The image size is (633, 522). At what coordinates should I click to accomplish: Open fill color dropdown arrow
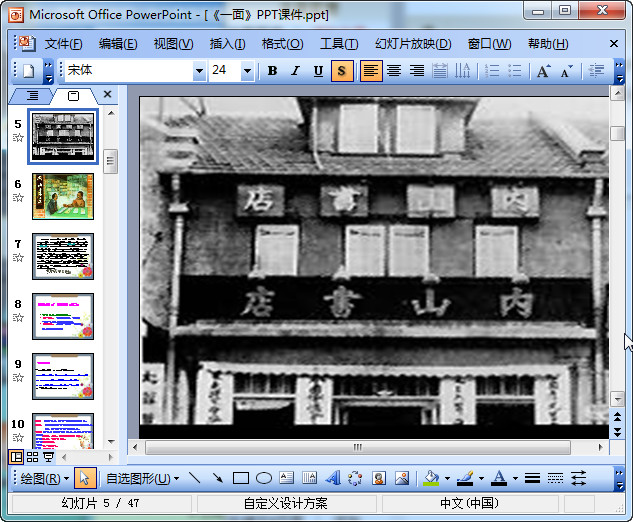pos(447,478)
